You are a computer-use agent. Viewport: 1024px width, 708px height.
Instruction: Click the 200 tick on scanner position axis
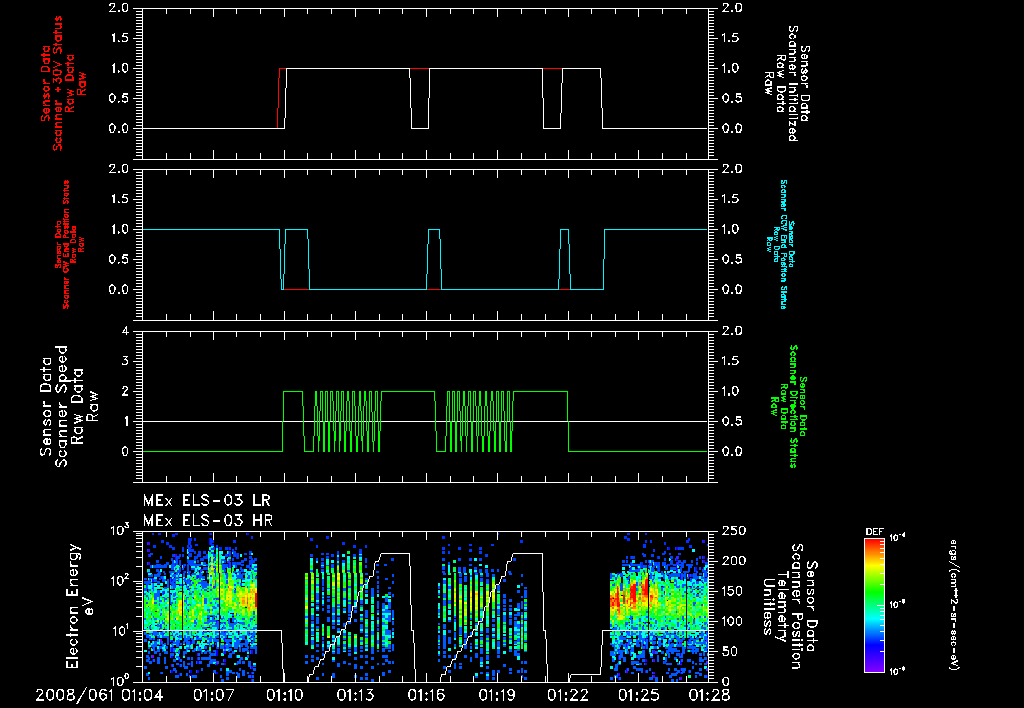click(735, 561)
